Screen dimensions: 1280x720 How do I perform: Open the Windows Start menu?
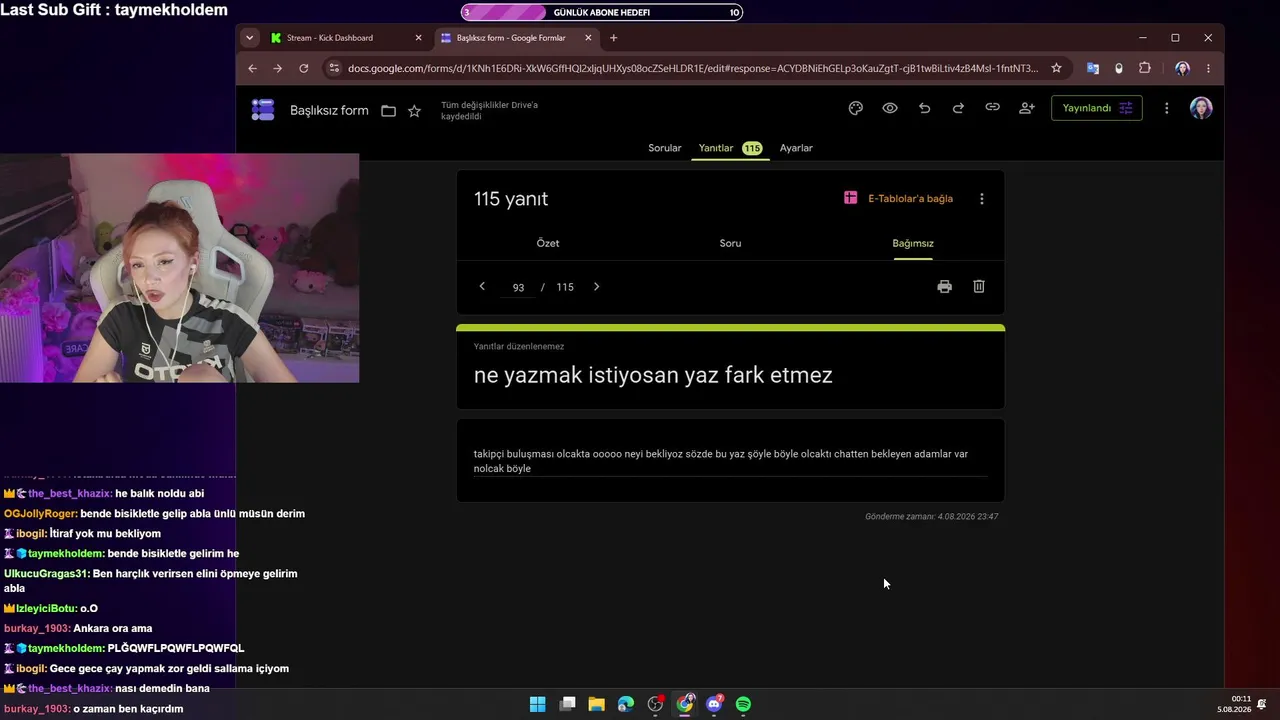coord(537,704)
